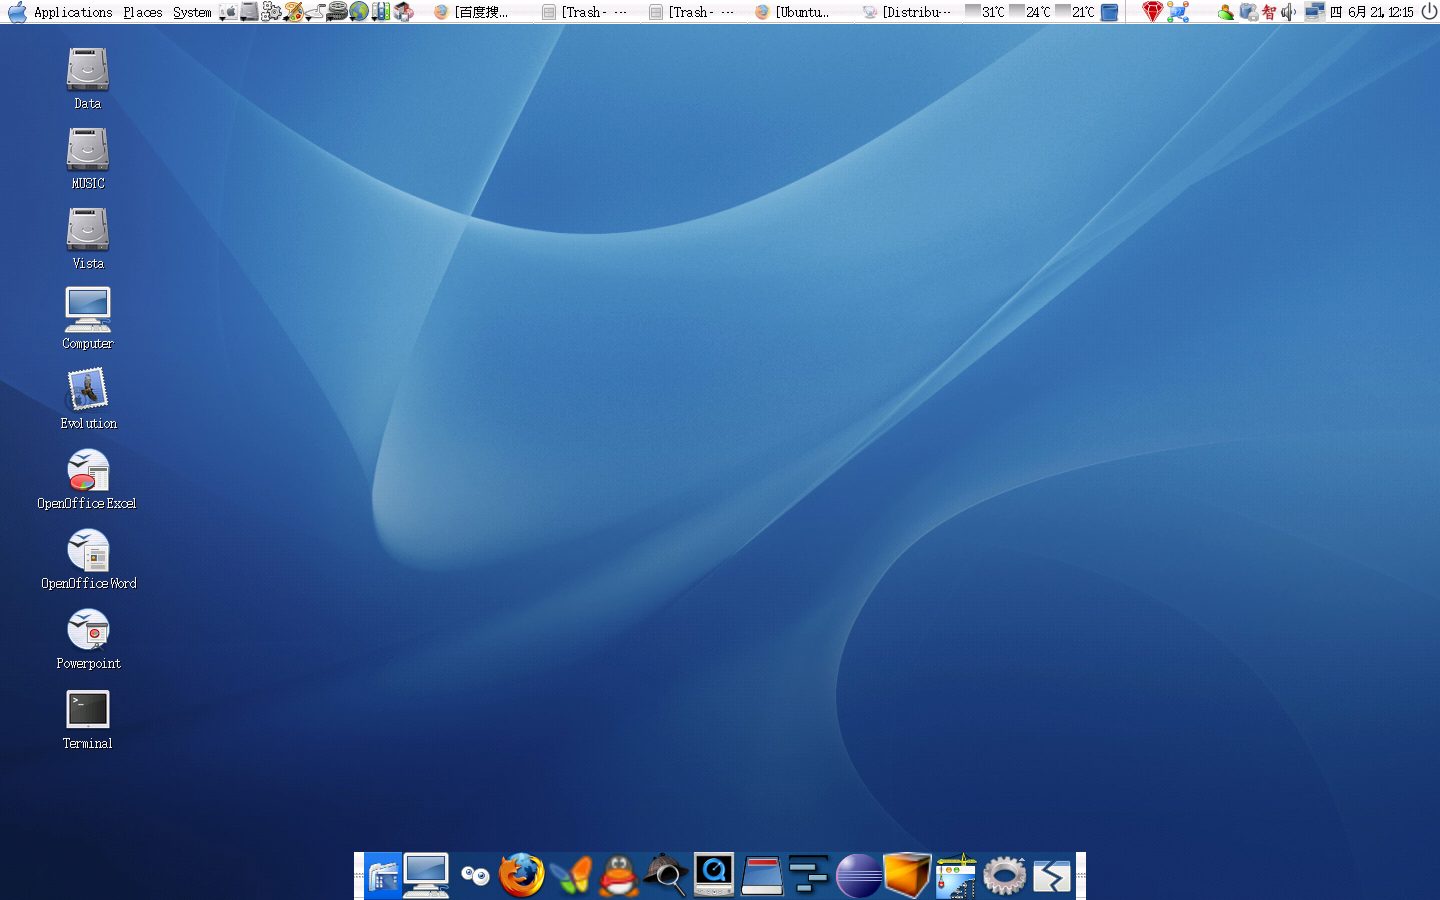Click the globe internet launcher in top panel
1440x900 pixels.
(x=359, y=12)
